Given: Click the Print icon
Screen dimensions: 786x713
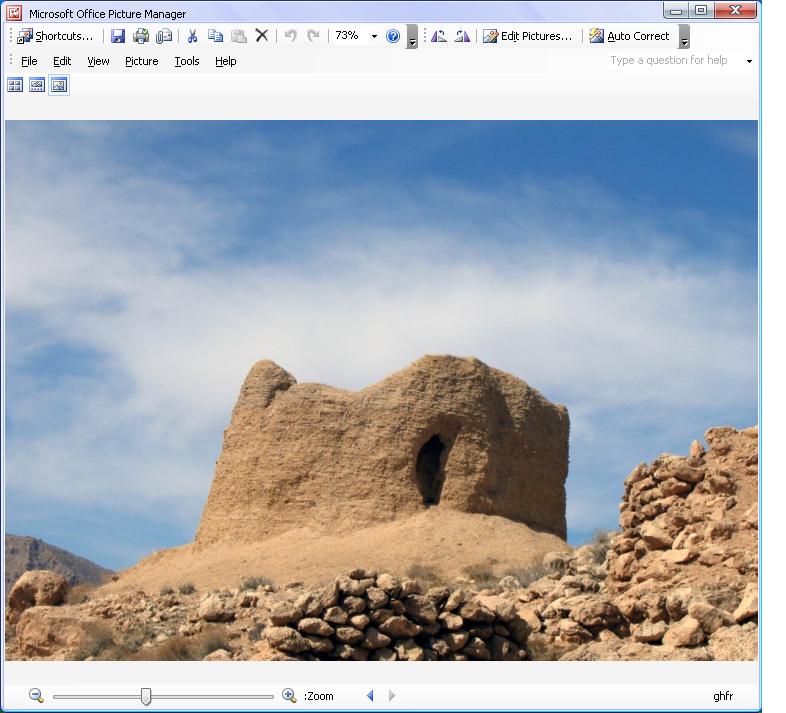Looking at the screenshot, I should pyautogui.click(x=141, y=36).
